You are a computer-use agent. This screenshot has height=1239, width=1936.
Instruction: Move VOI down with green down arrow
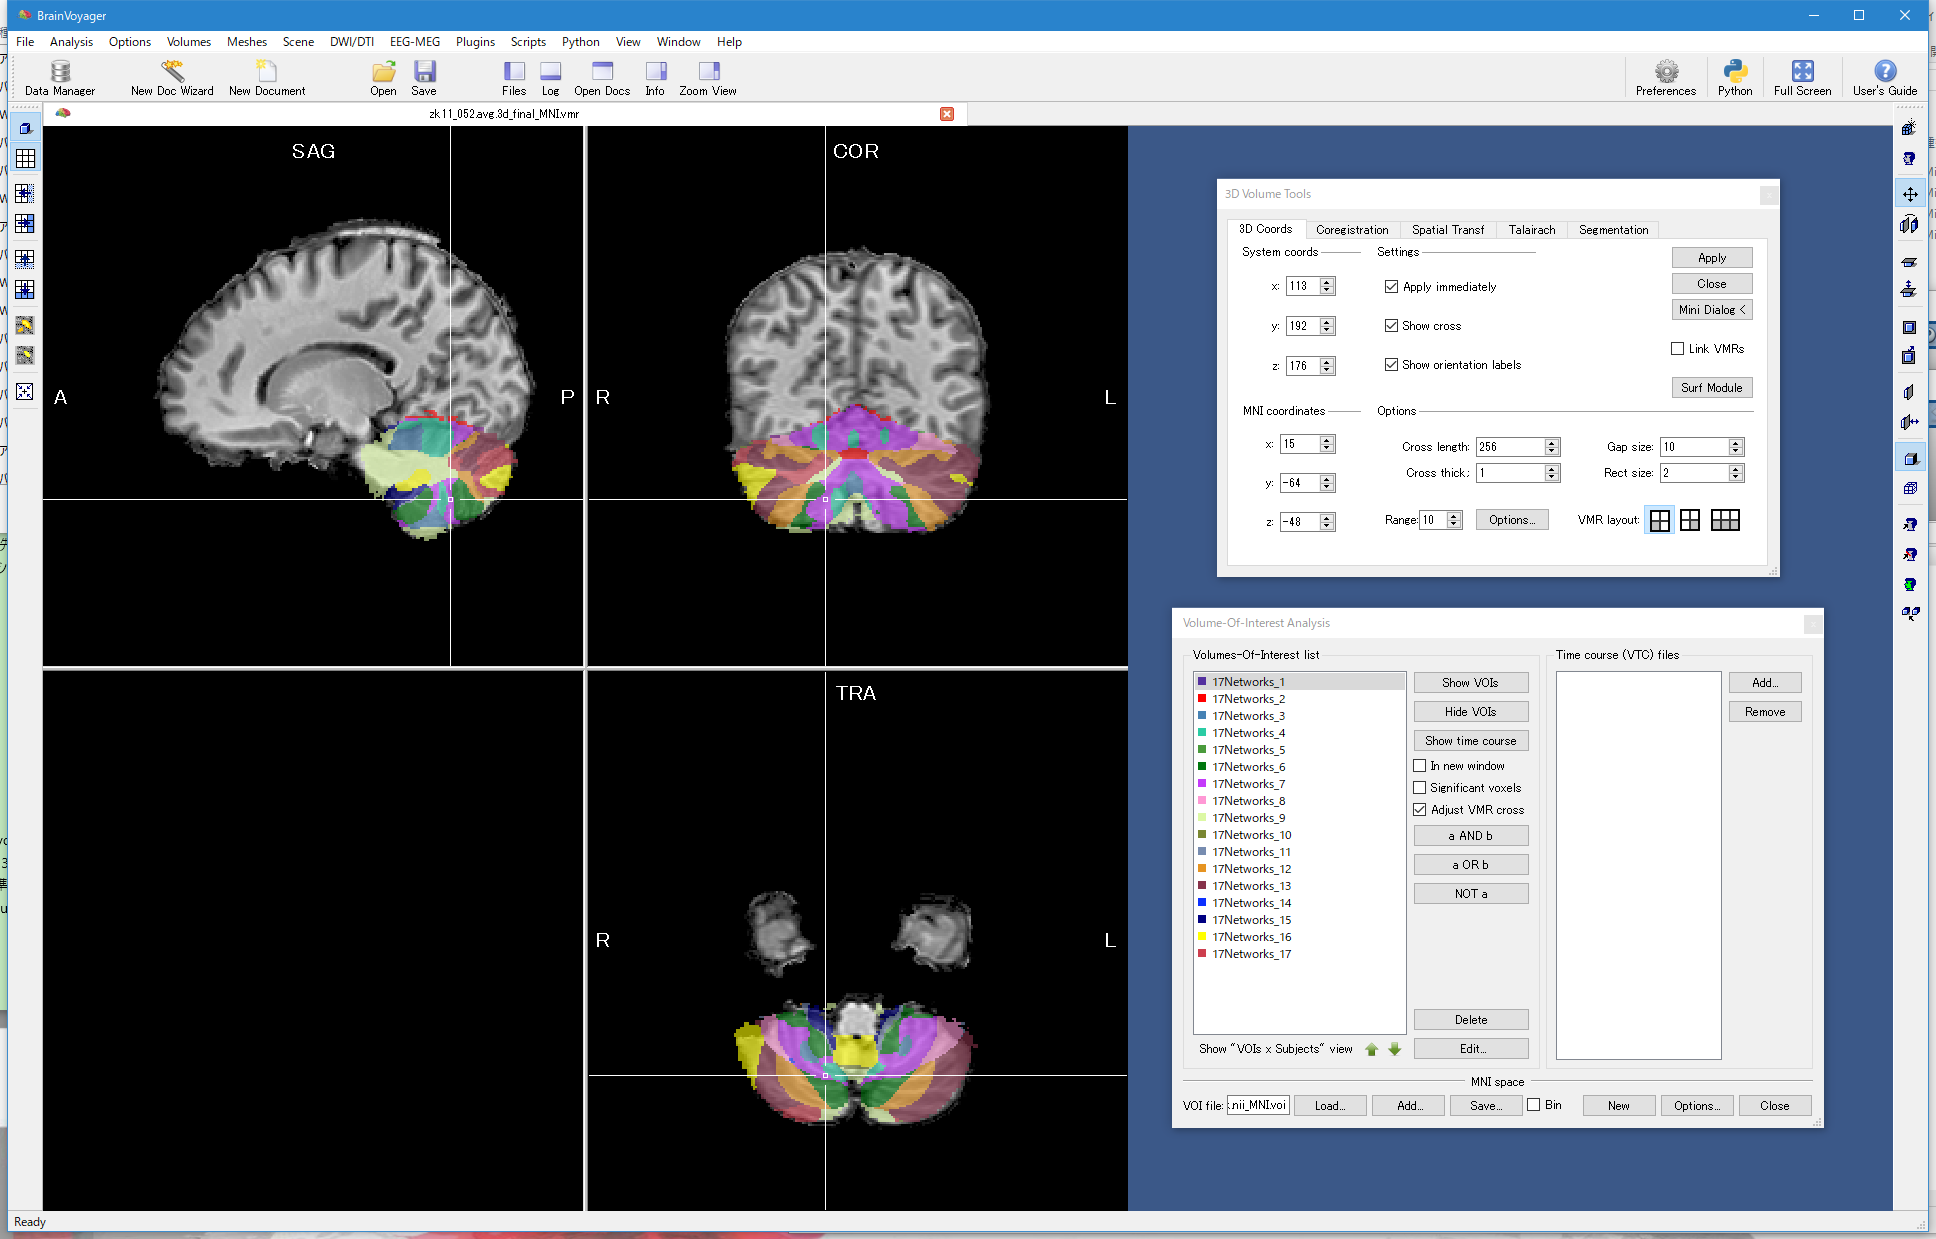[1394, 1049]
